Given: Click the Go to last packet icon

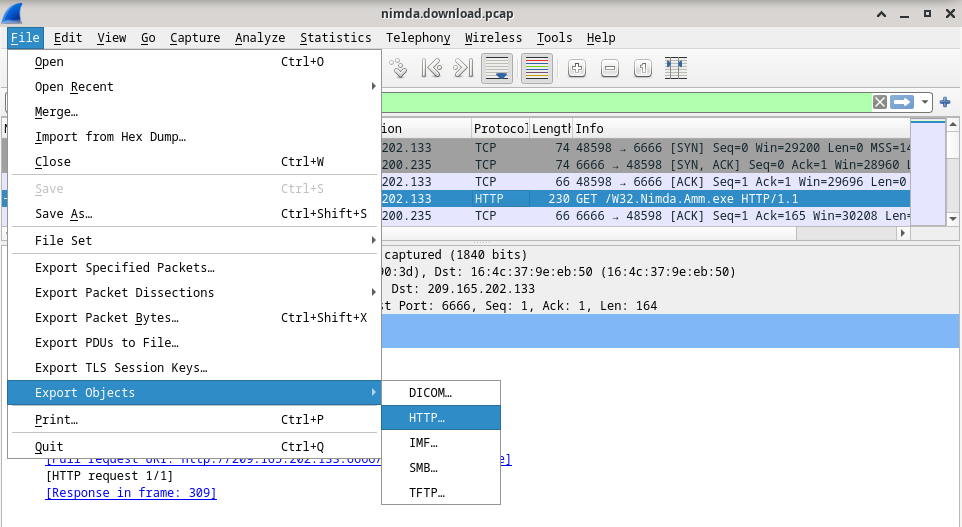Looking at the screenshot, I should click(x=463, y=68).
